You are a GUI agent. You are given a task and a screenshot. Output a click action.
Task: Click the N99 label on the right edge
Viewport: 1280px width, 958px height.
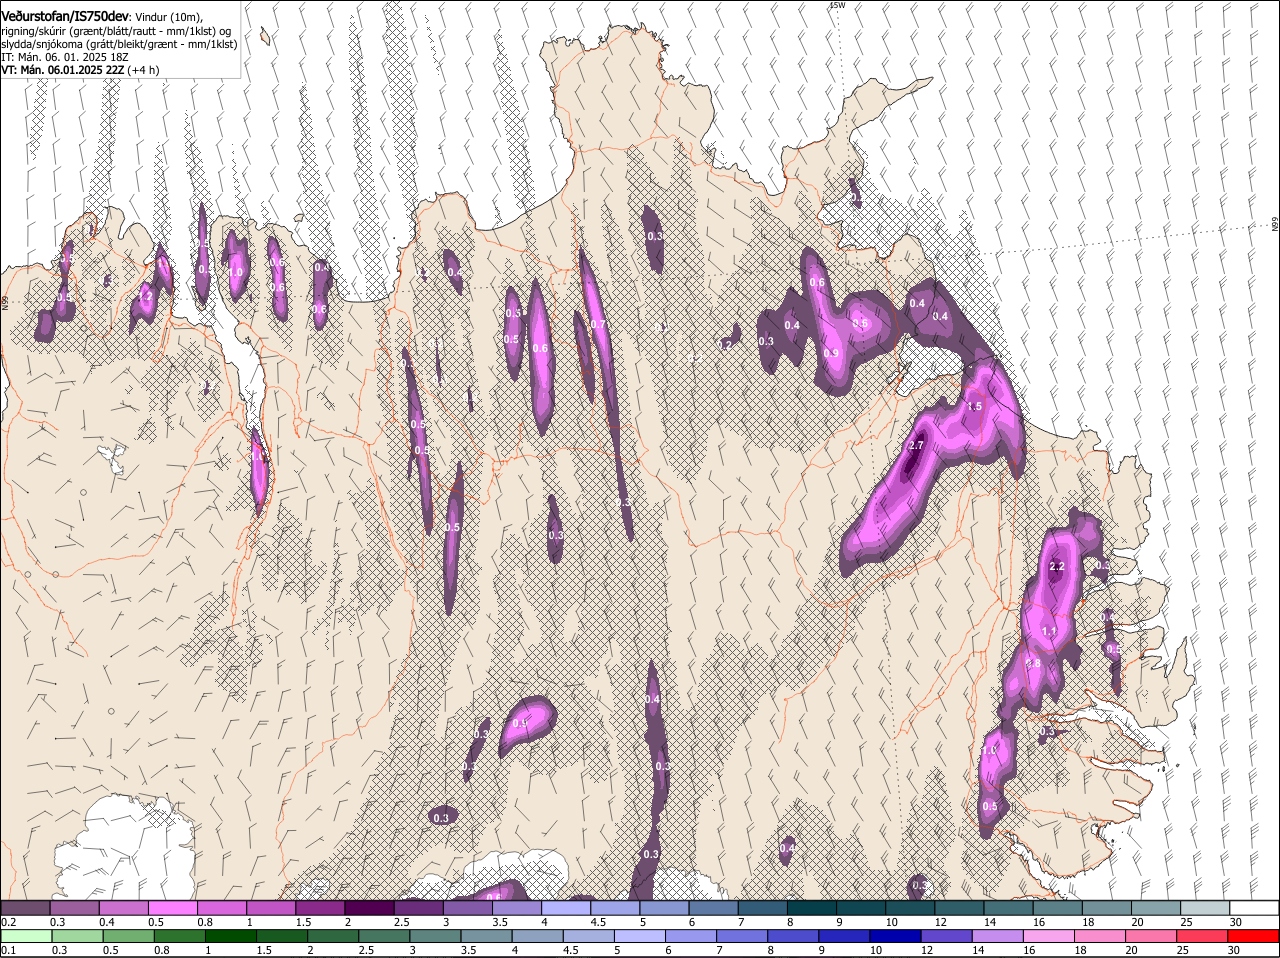tap(1275, 225)
